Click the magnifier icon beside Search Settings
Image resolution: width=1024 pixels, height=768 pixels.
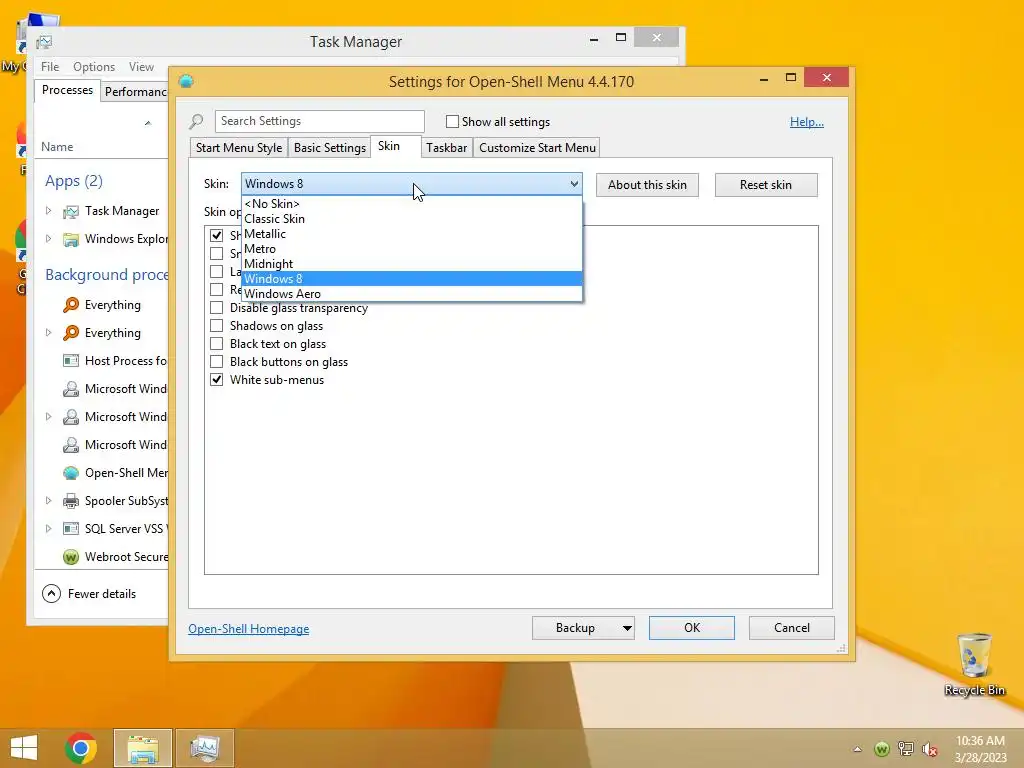197,121
